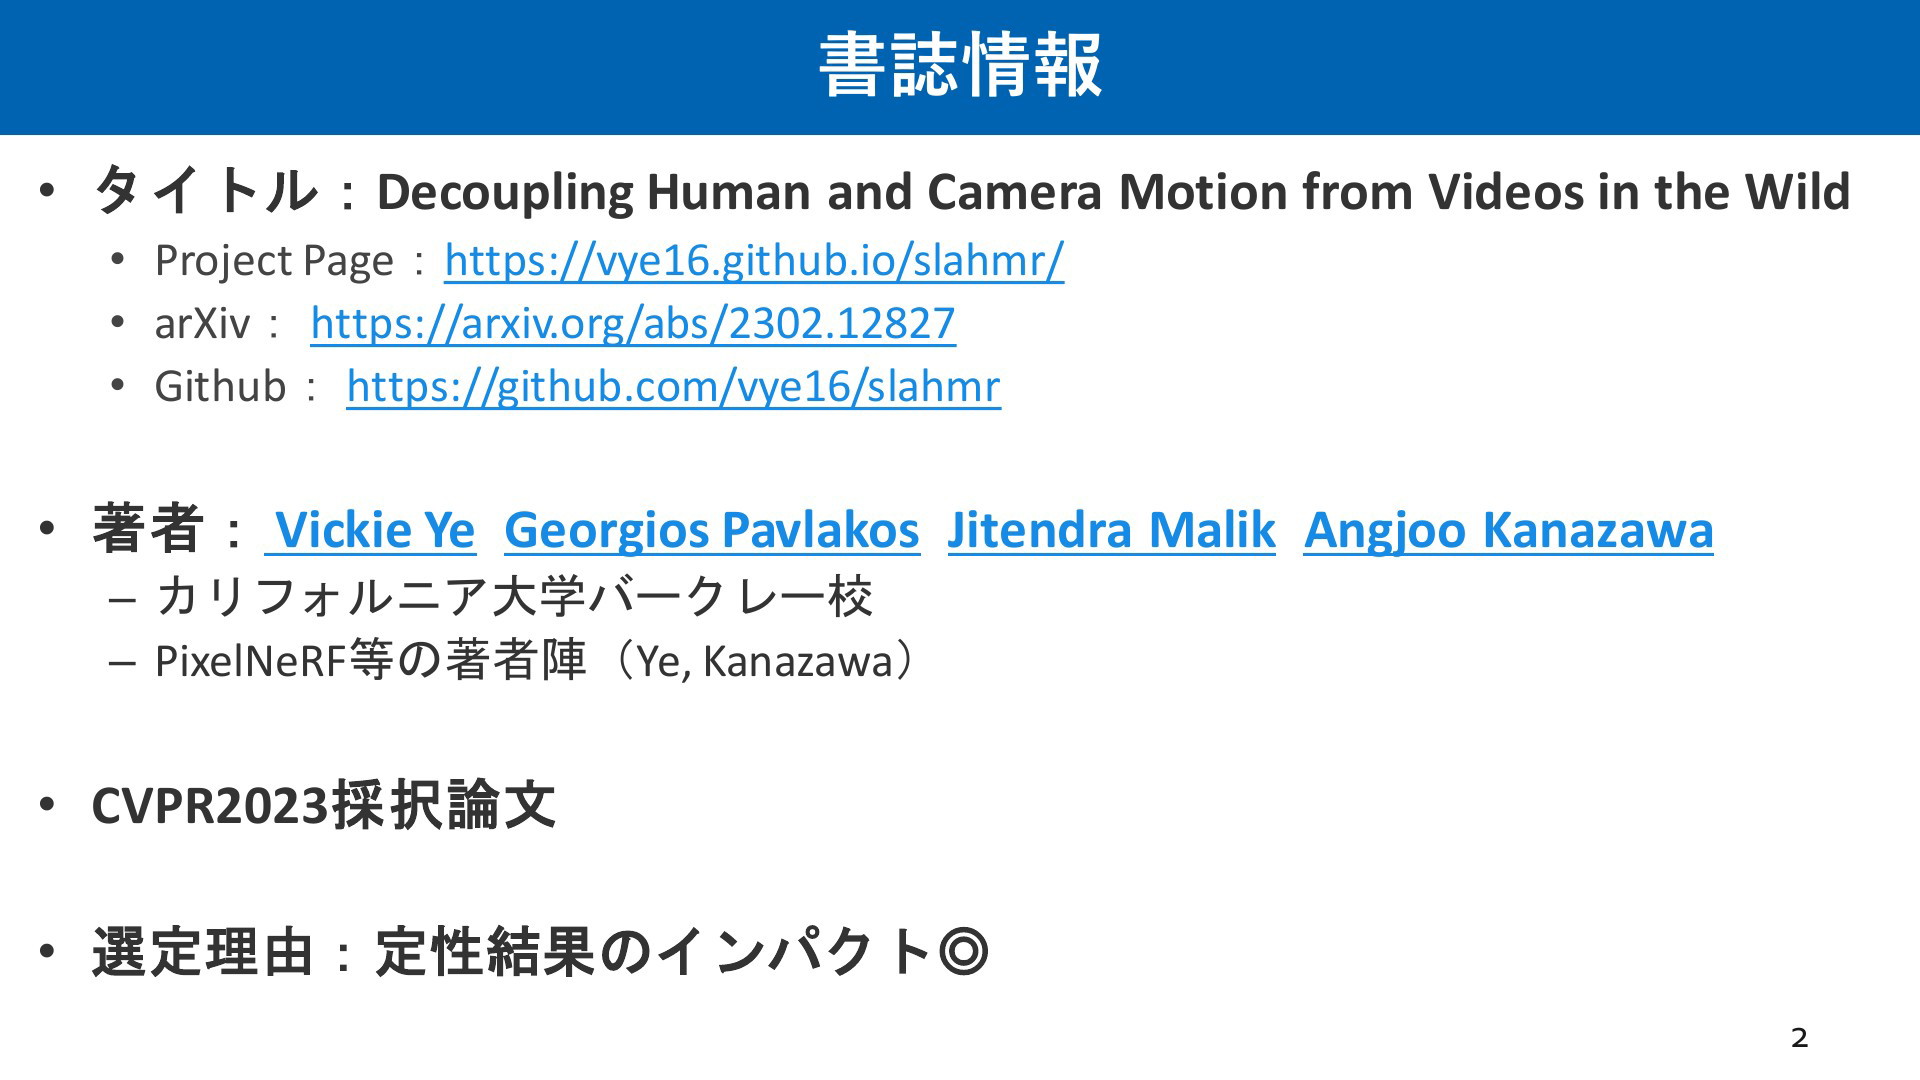This screenshot has width=1920, height=1080.
Task: Click the カリフォルニア大学バークレー校 affiliation line
Action: click(514, 597)
